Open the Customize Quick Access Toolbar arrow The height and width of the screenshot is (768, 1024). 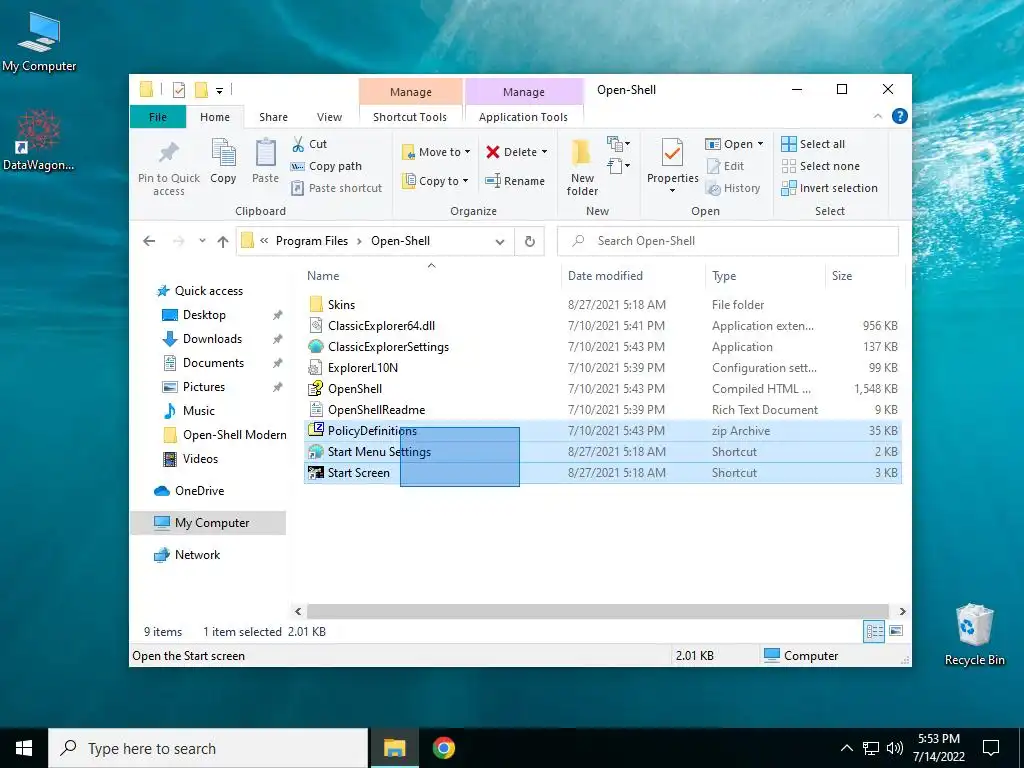coord(219,90)
